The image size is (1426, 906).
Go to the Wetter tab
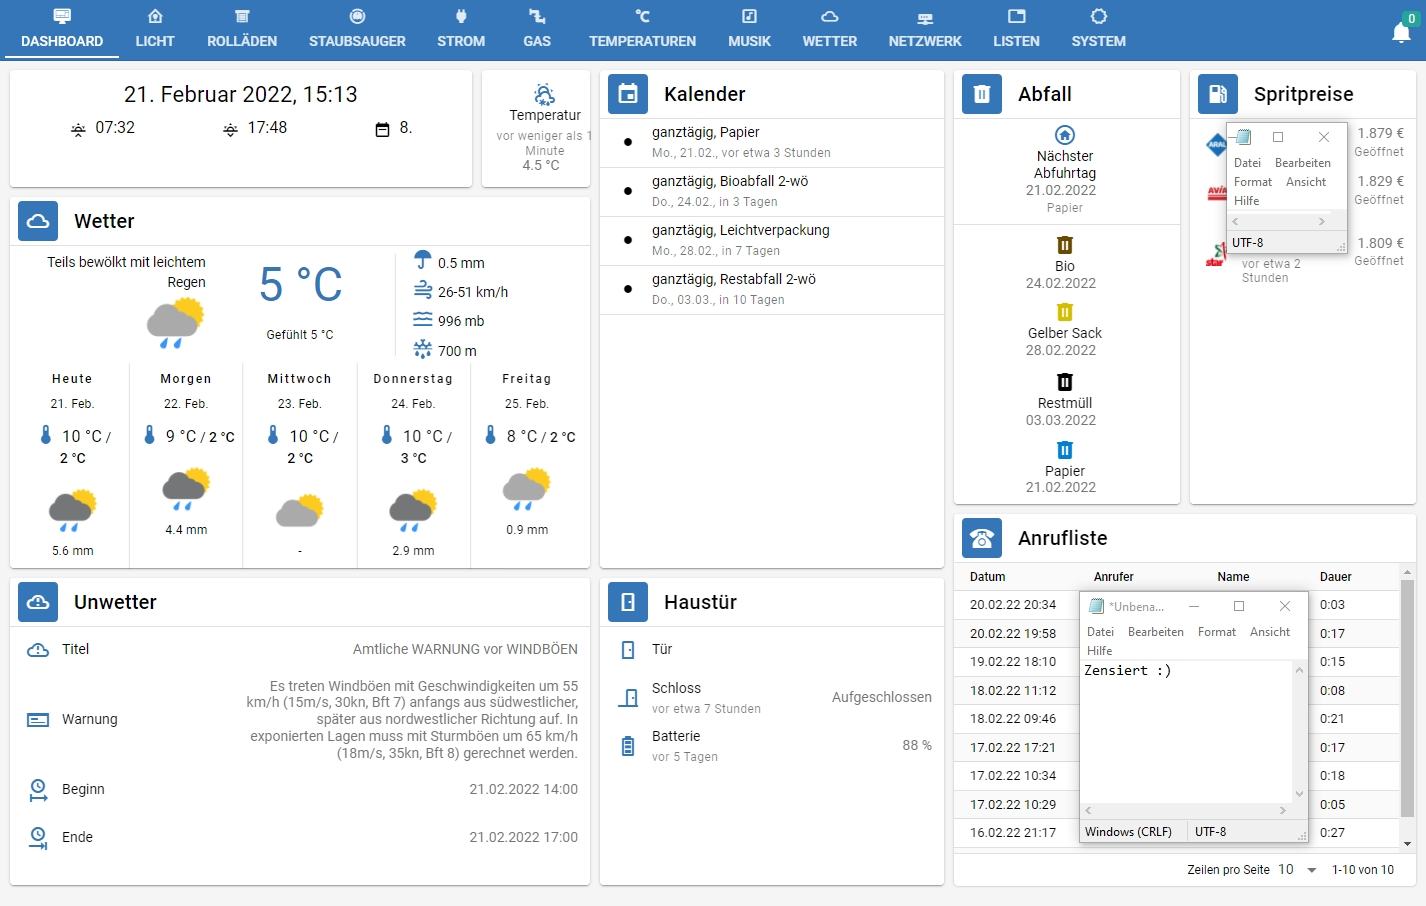pos(830,29)
